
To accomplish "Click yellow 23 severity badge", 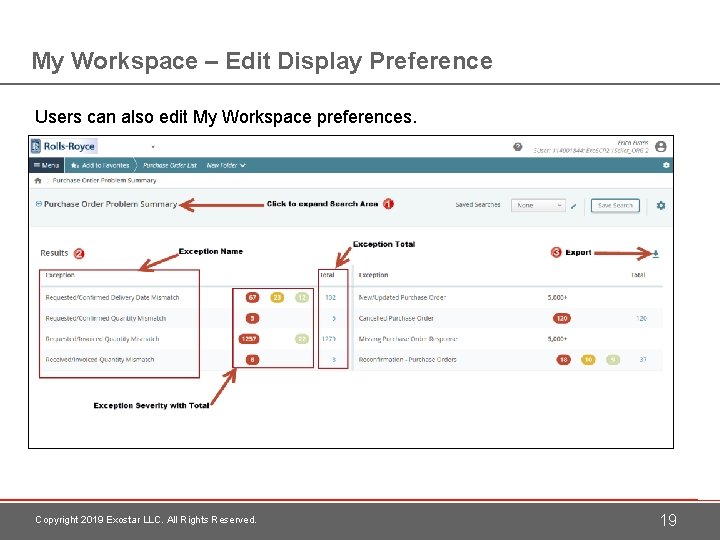I will point(277,298).
